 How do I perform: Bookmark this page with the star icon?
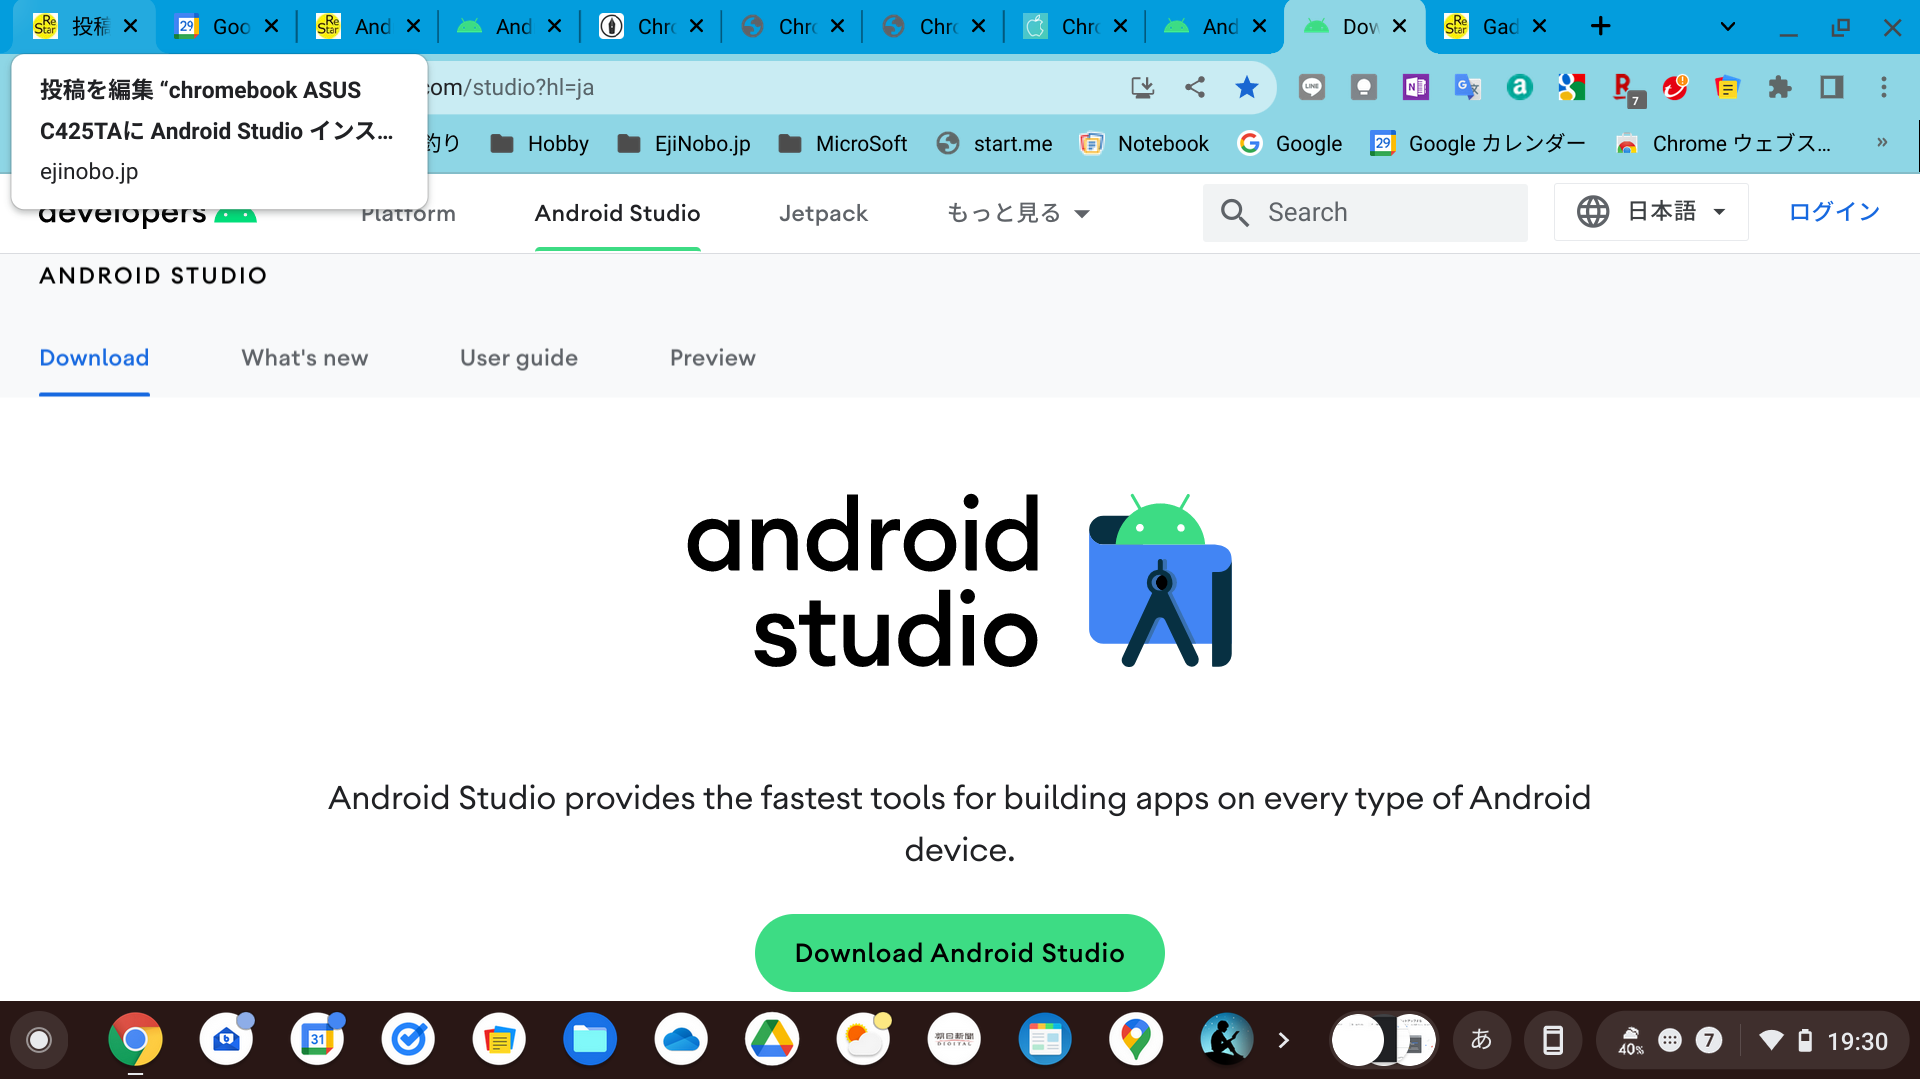(x=1246, y=87)
